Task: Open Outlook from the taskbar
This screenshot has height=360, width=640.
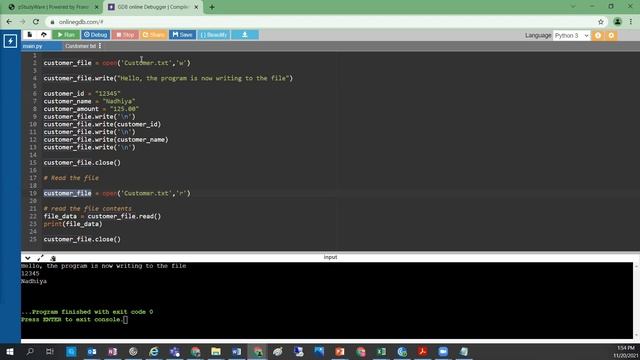Action: click(92, 351)
